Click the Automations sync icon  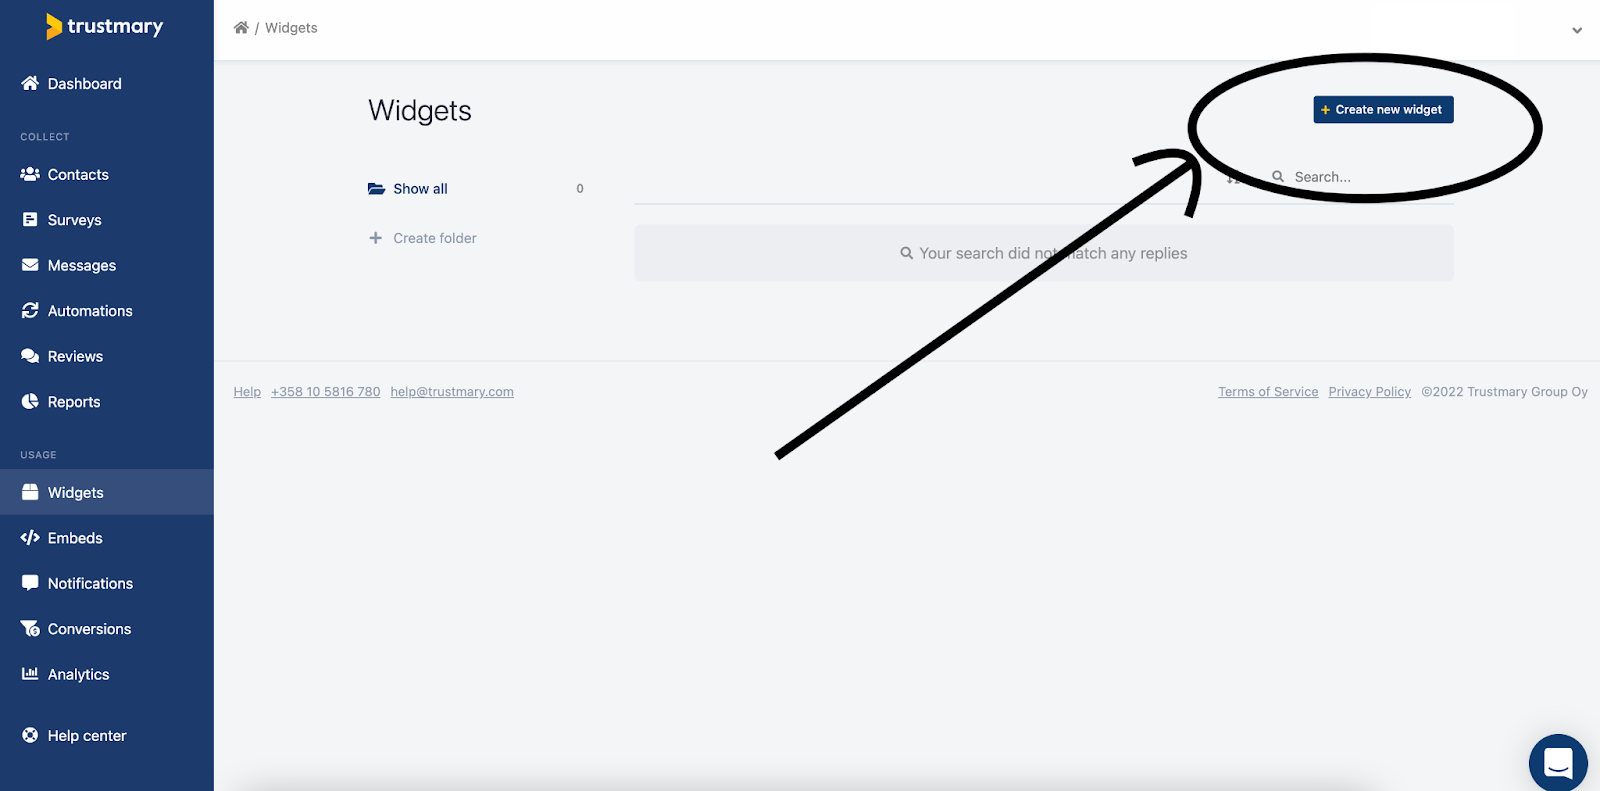click(x=30, y=310)
